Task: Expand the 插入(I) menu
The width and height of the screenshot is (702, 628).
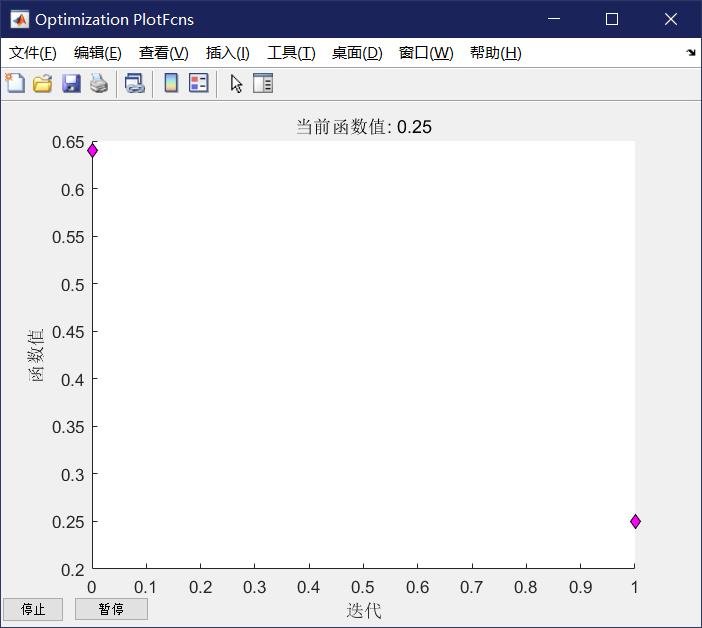Action: click(227, 53)
